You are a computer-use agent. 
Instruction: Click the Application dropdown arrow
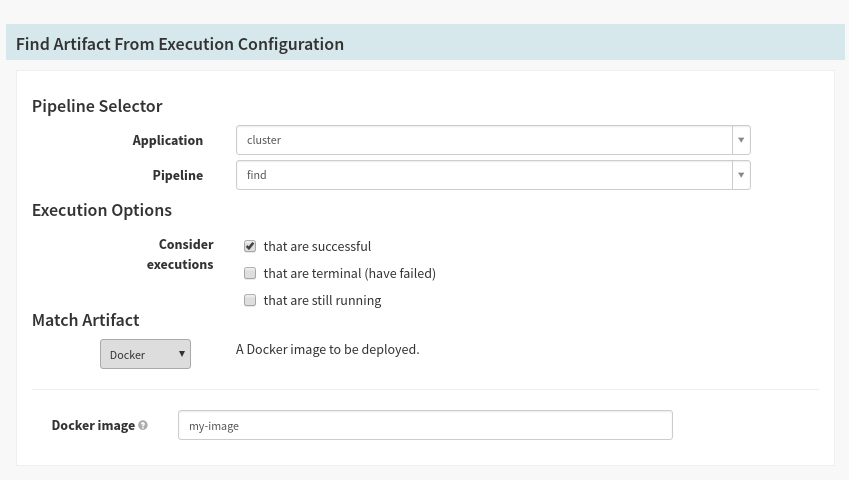(741, 140)
